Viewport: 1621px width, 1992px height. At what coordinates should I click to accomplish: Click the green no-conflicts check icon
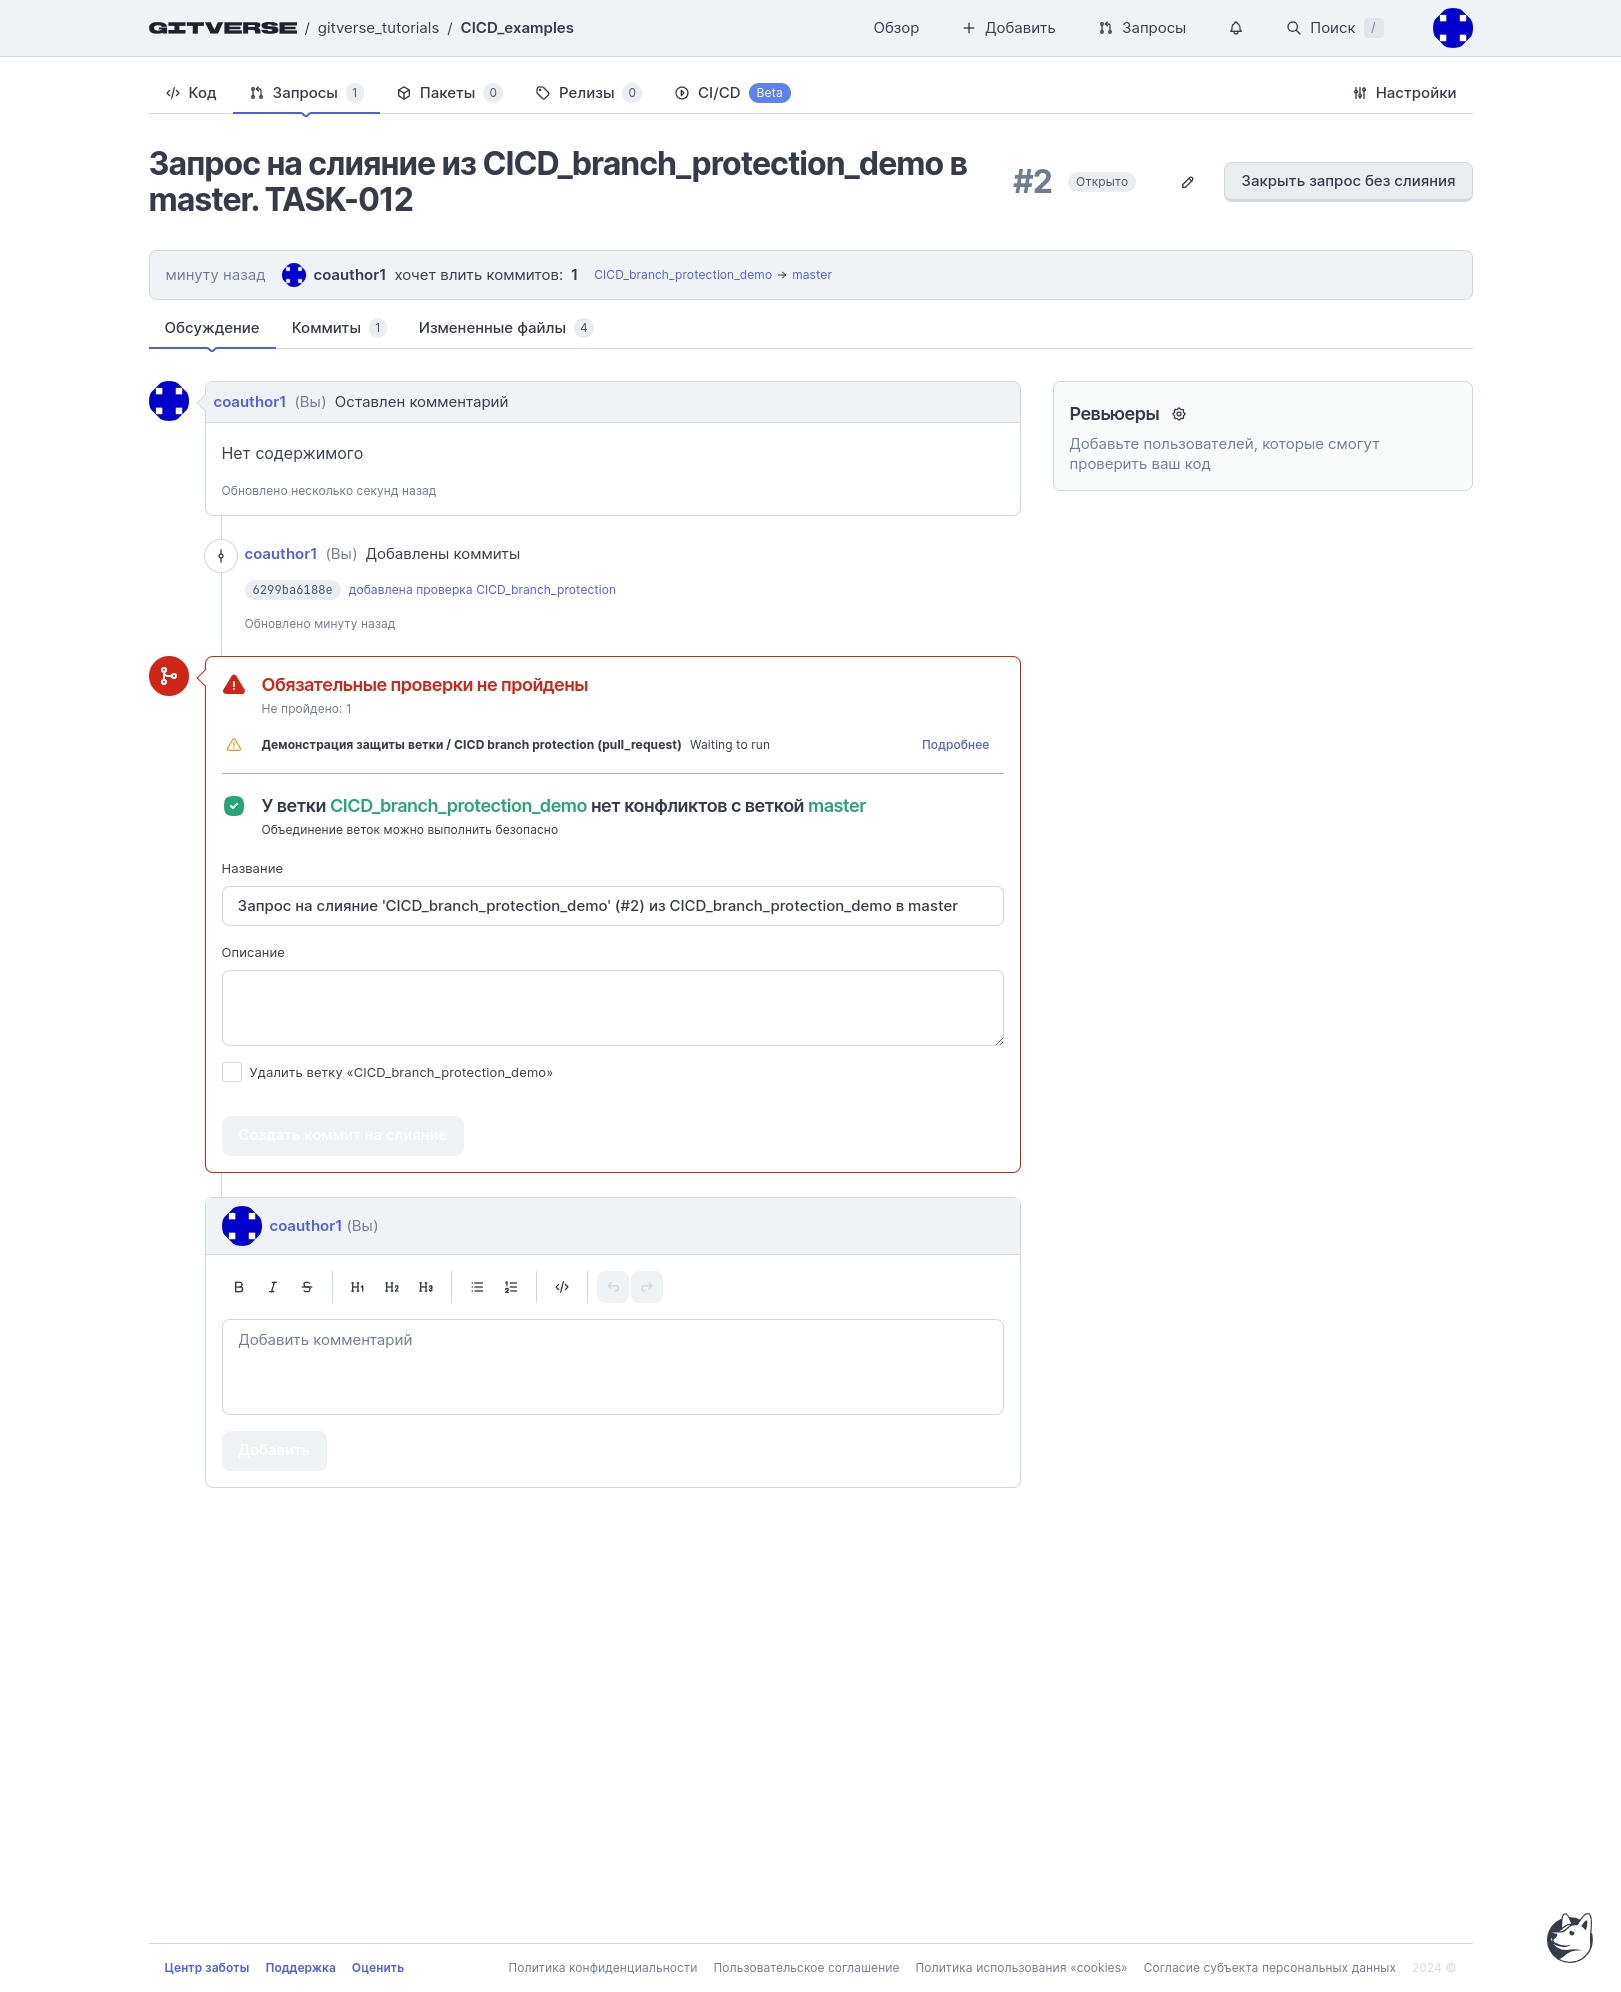[234, 806]
